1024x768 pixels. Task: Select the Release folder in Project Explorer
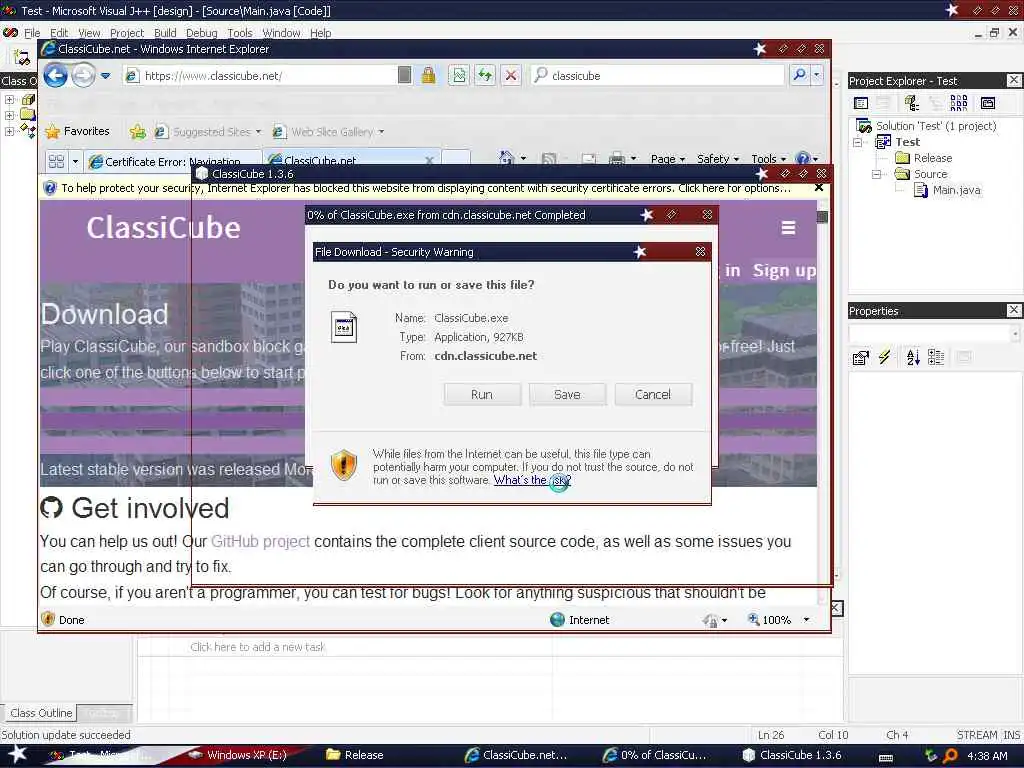924,158
